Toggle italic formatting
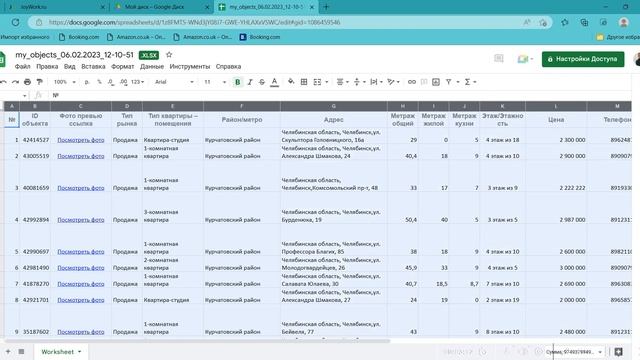The height and width of the screenshot is (360, 640). 250,82
